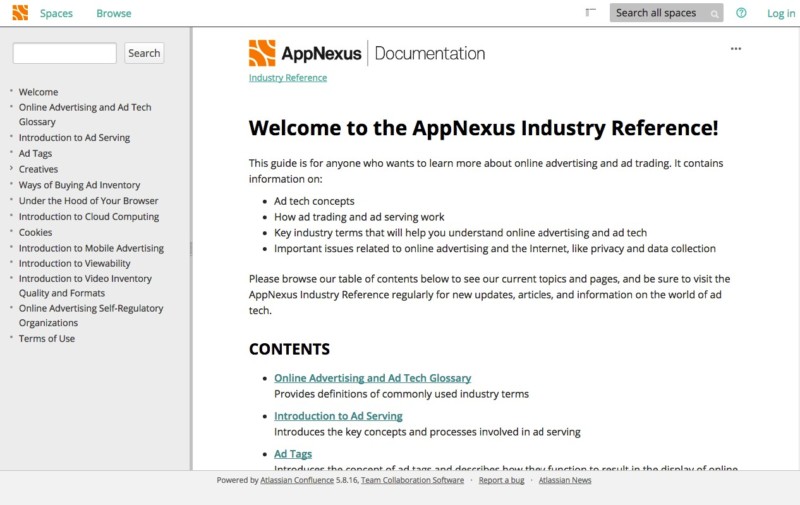The height and width of the screenshot is (505, 800).
Task: Click the Report a bug footer link
Action: tap(501, 480)
